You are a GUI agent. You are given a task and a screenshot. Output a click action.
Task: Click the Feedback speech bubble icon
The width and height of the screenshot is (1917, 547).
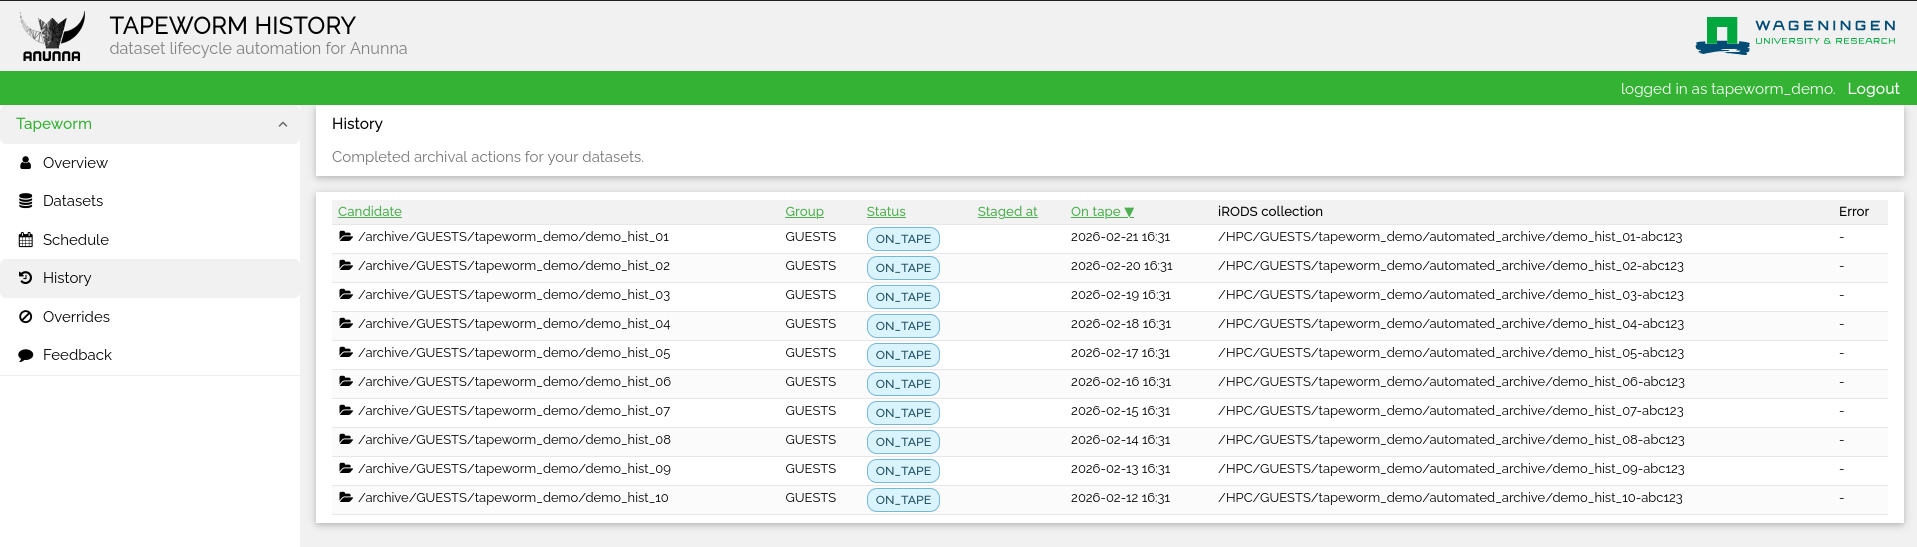click(x=26, y=355)
